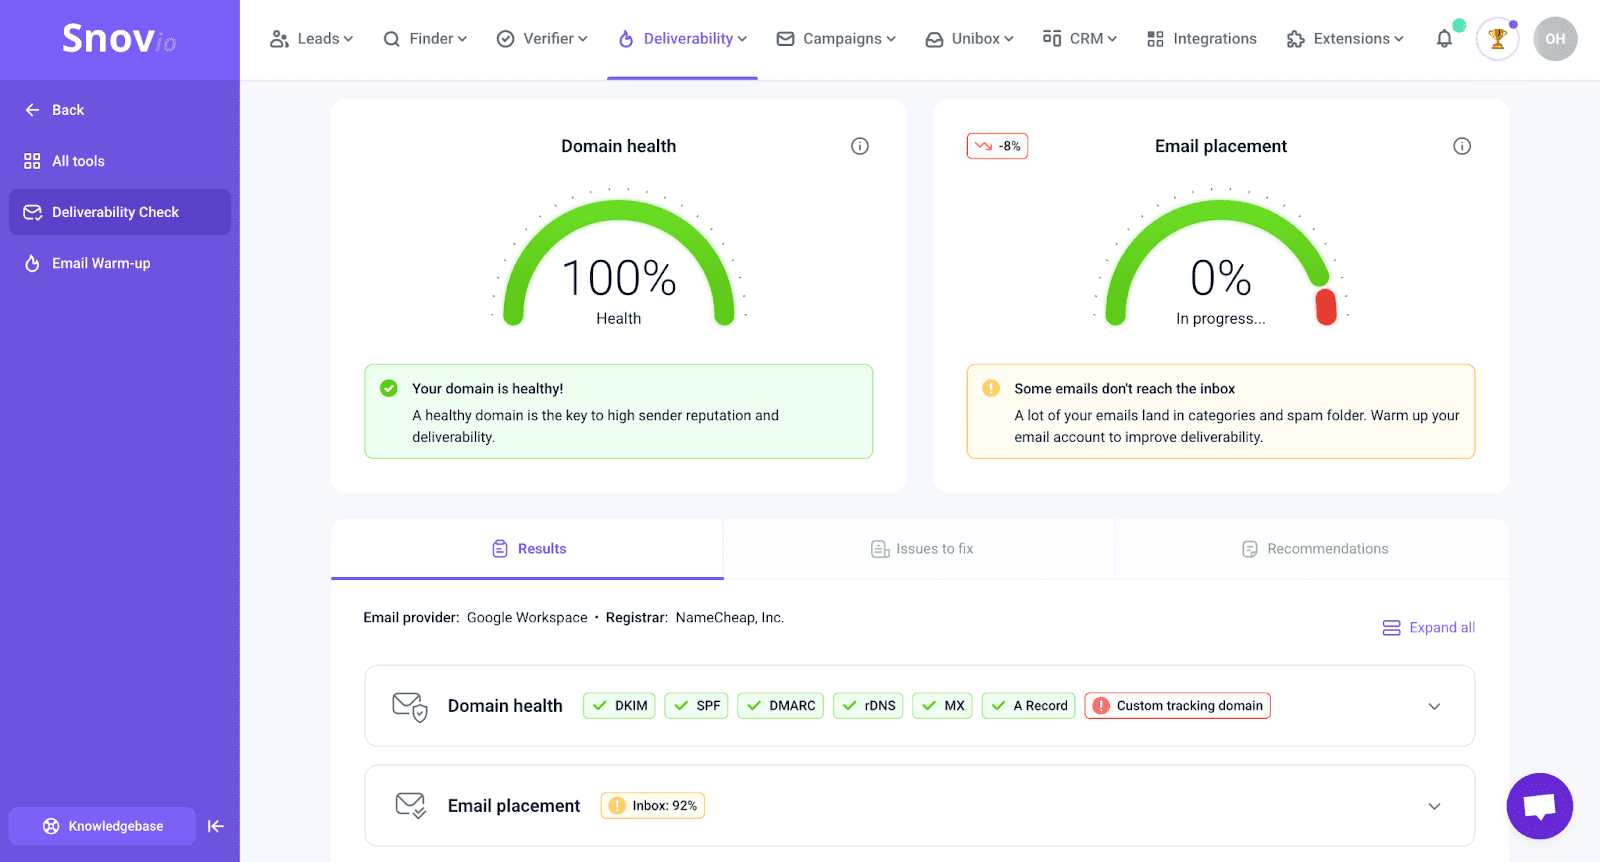Click the 'NameCheap, Inc.' registrar text

[730, 618]
